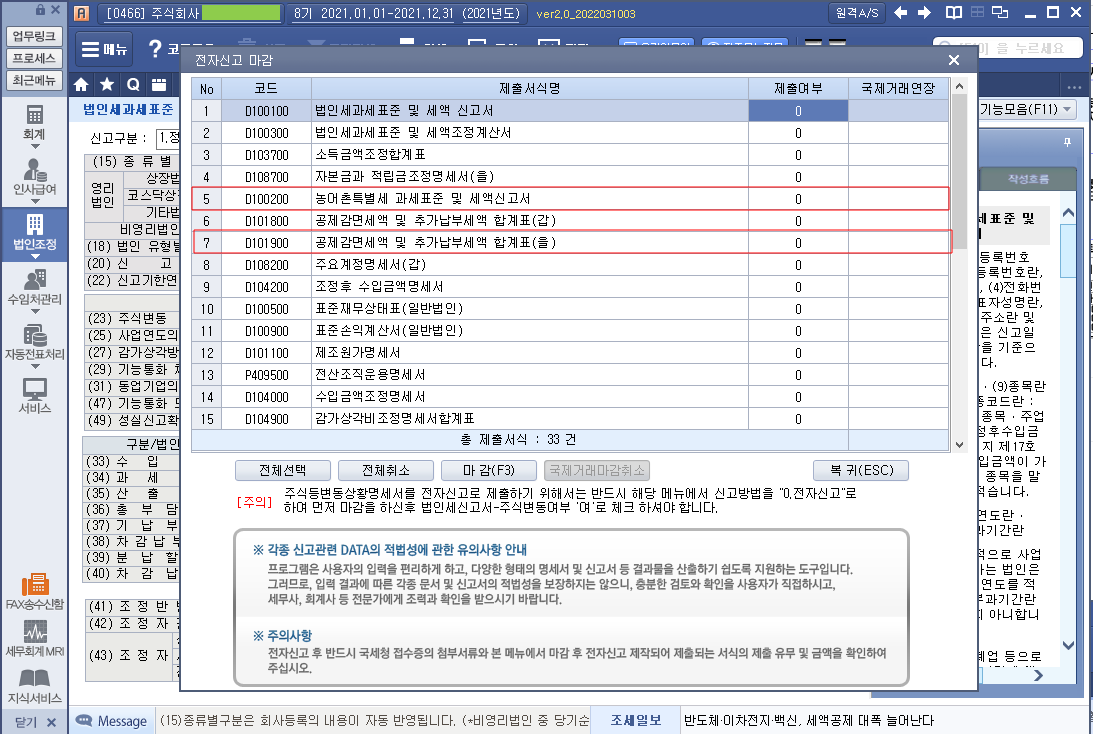Open the 신고구분 combo box
This screenshot has height=734, width=1093.
[x=168, y=137]
